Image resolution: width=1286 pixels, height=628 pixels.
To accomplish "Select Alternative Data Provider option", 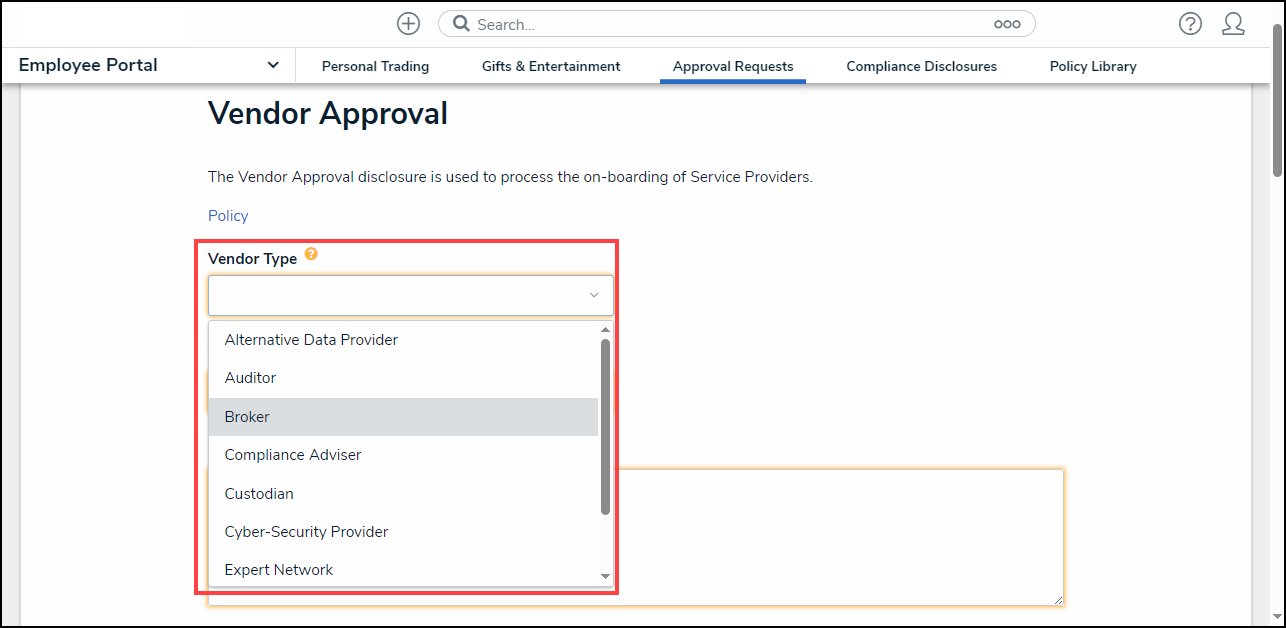I will (x=311, y=340).
